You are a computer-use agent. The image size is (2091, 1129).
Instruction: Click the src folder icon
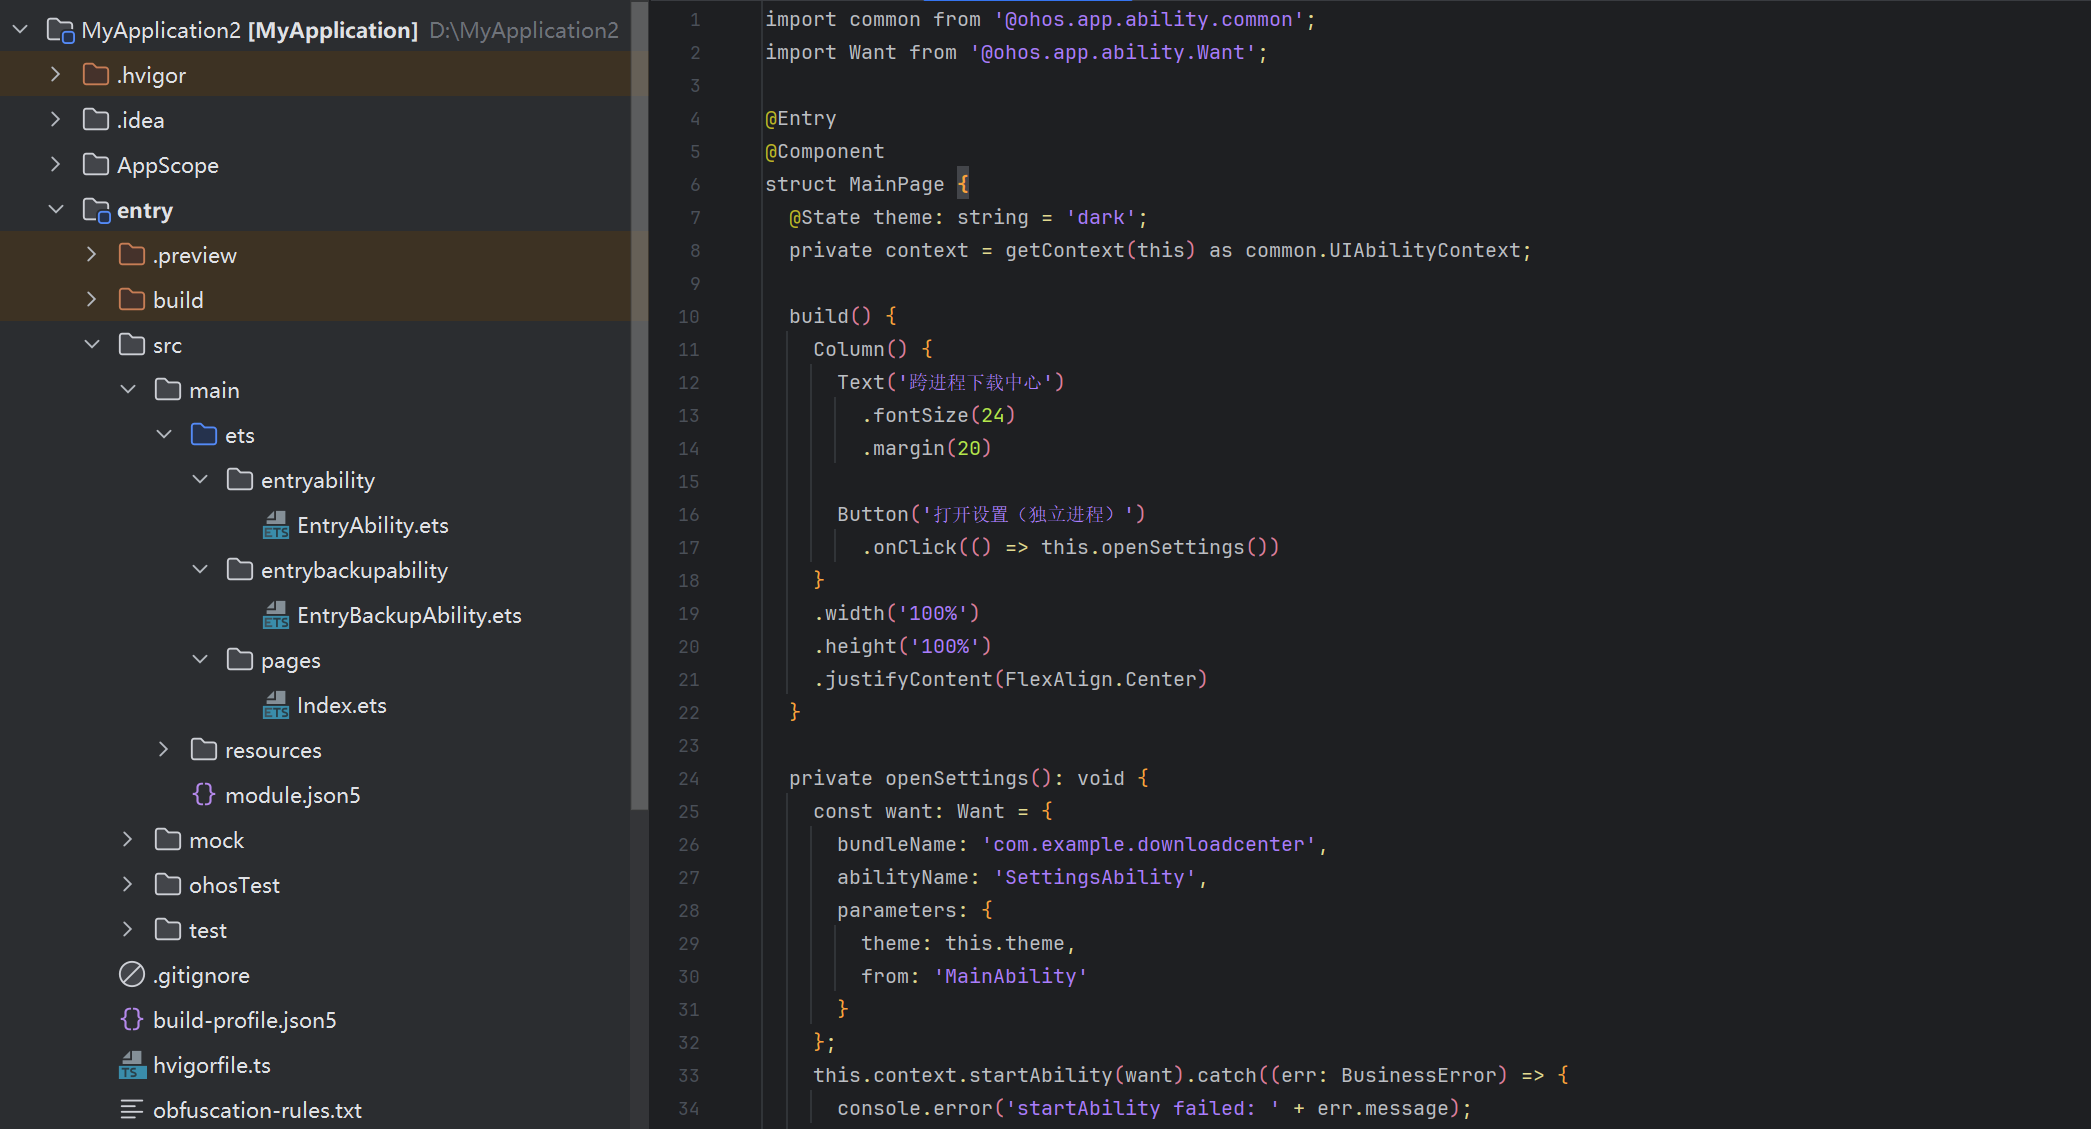[132, 345]
